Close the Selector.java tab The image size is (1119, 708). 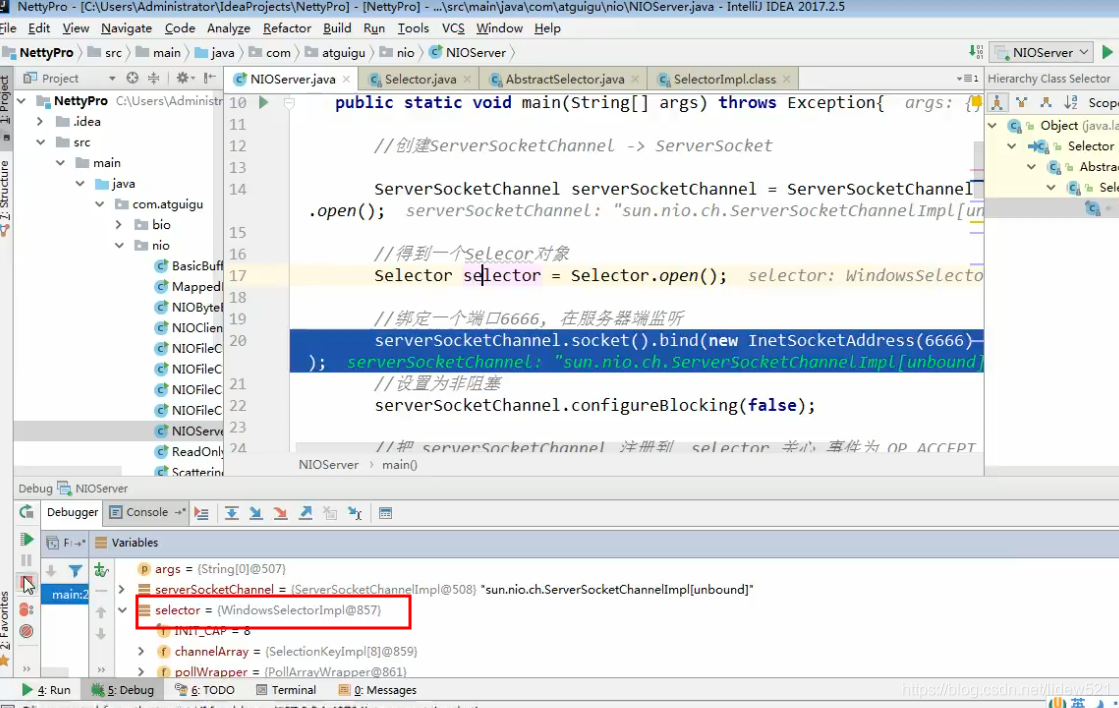click(x=467, y=79)
